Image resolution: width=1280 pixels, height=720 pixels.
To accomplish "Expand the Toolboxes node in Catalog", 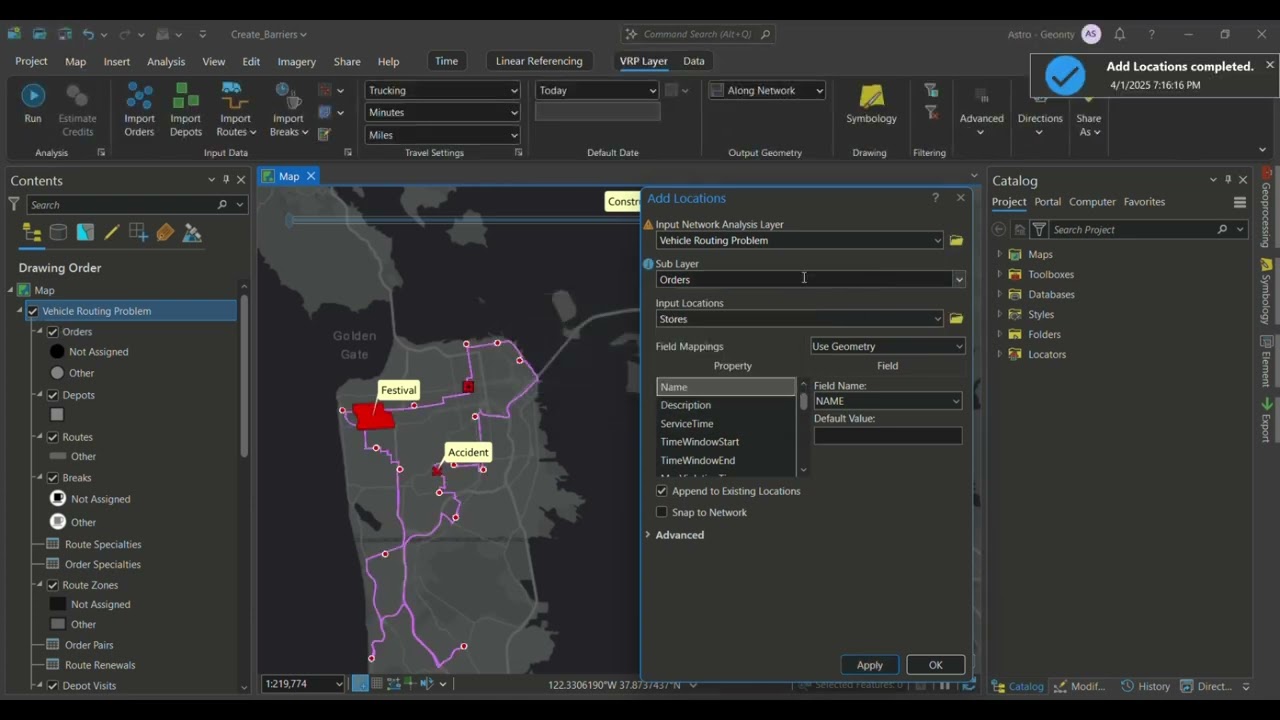I will [999, 274].
